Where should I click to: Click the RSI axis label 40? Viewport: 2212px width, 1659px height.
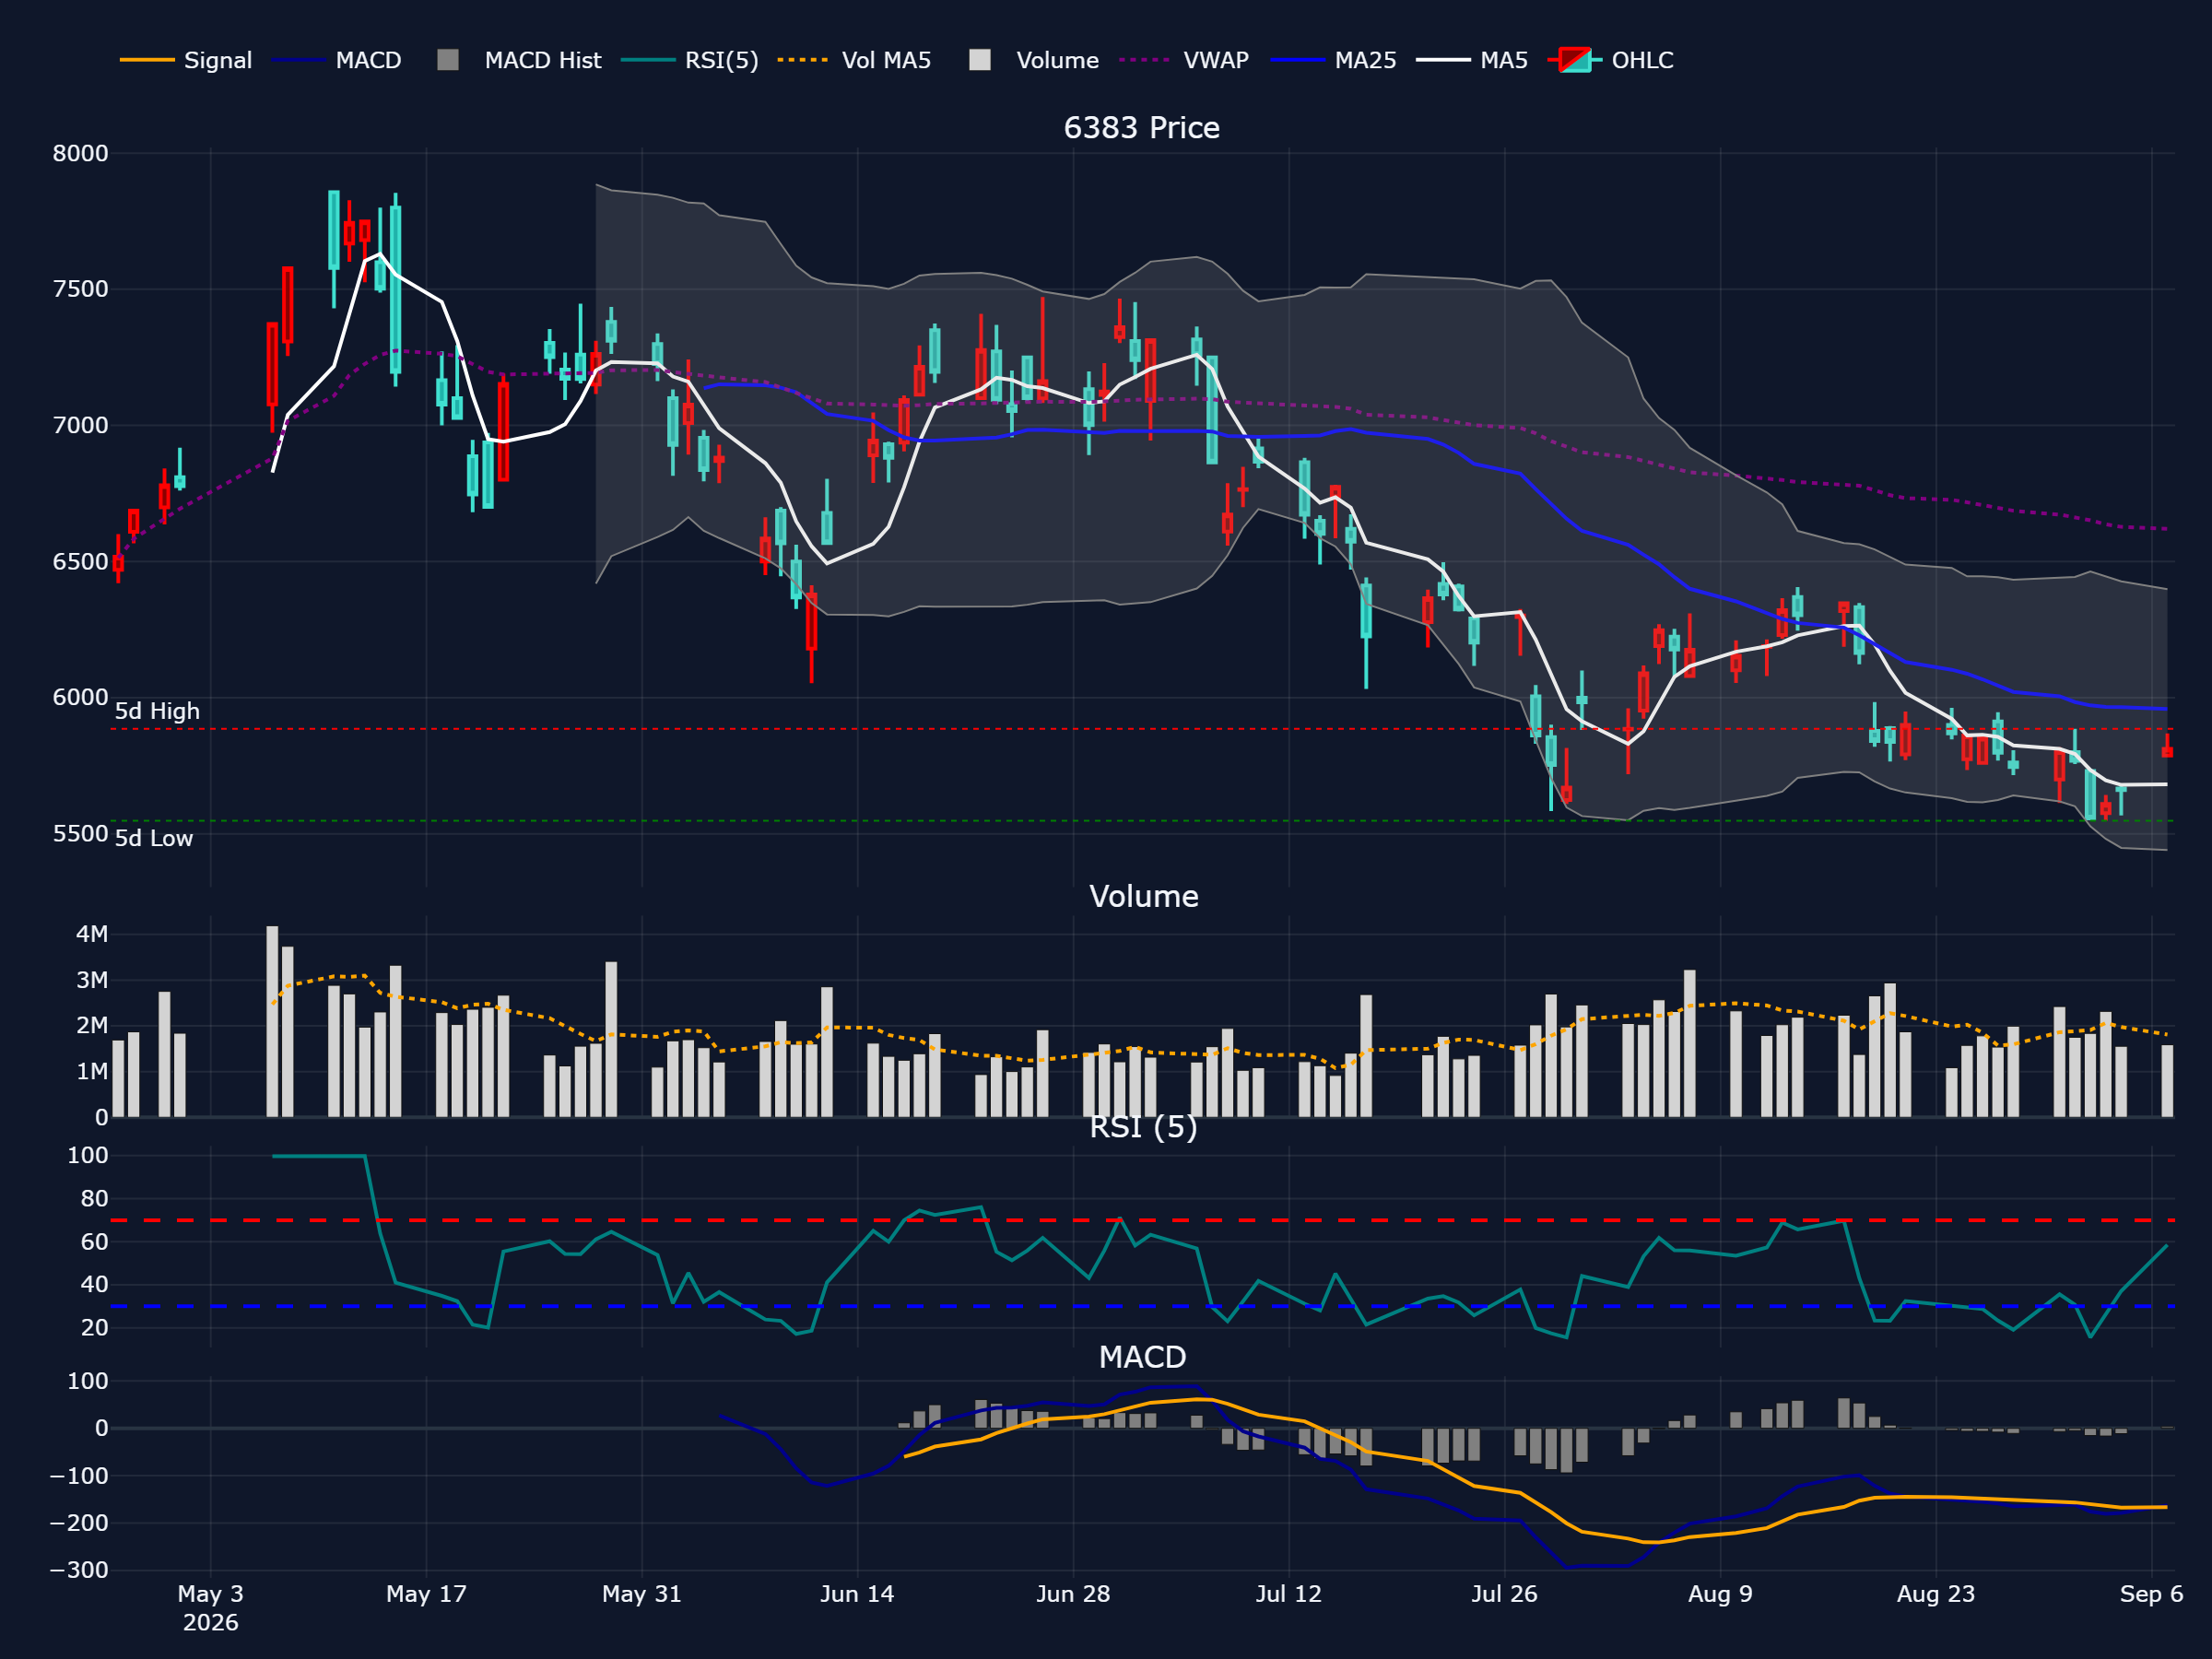pos(94,1285)
